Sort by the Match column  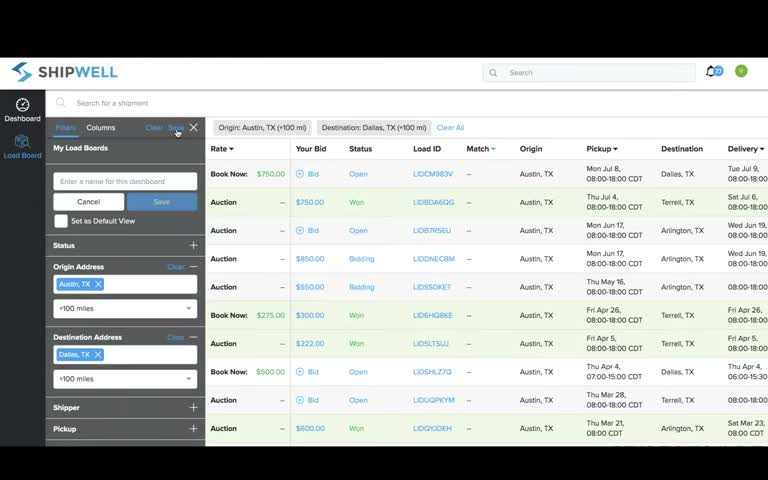(480, 149)
